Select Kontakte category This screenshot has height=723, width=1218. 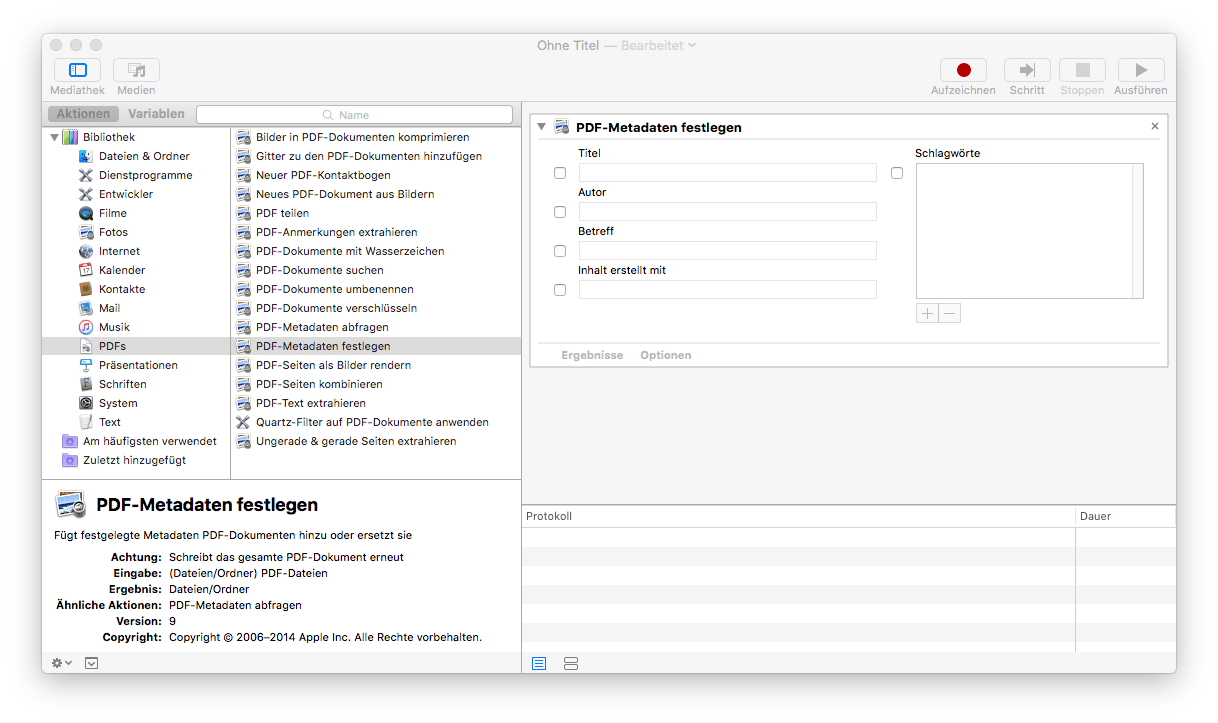(x=122, y=289)
